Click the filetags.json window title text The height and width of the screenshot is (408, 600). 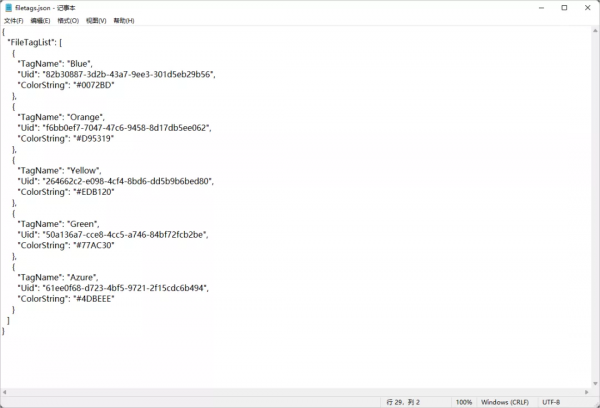(x=45, y=8)
